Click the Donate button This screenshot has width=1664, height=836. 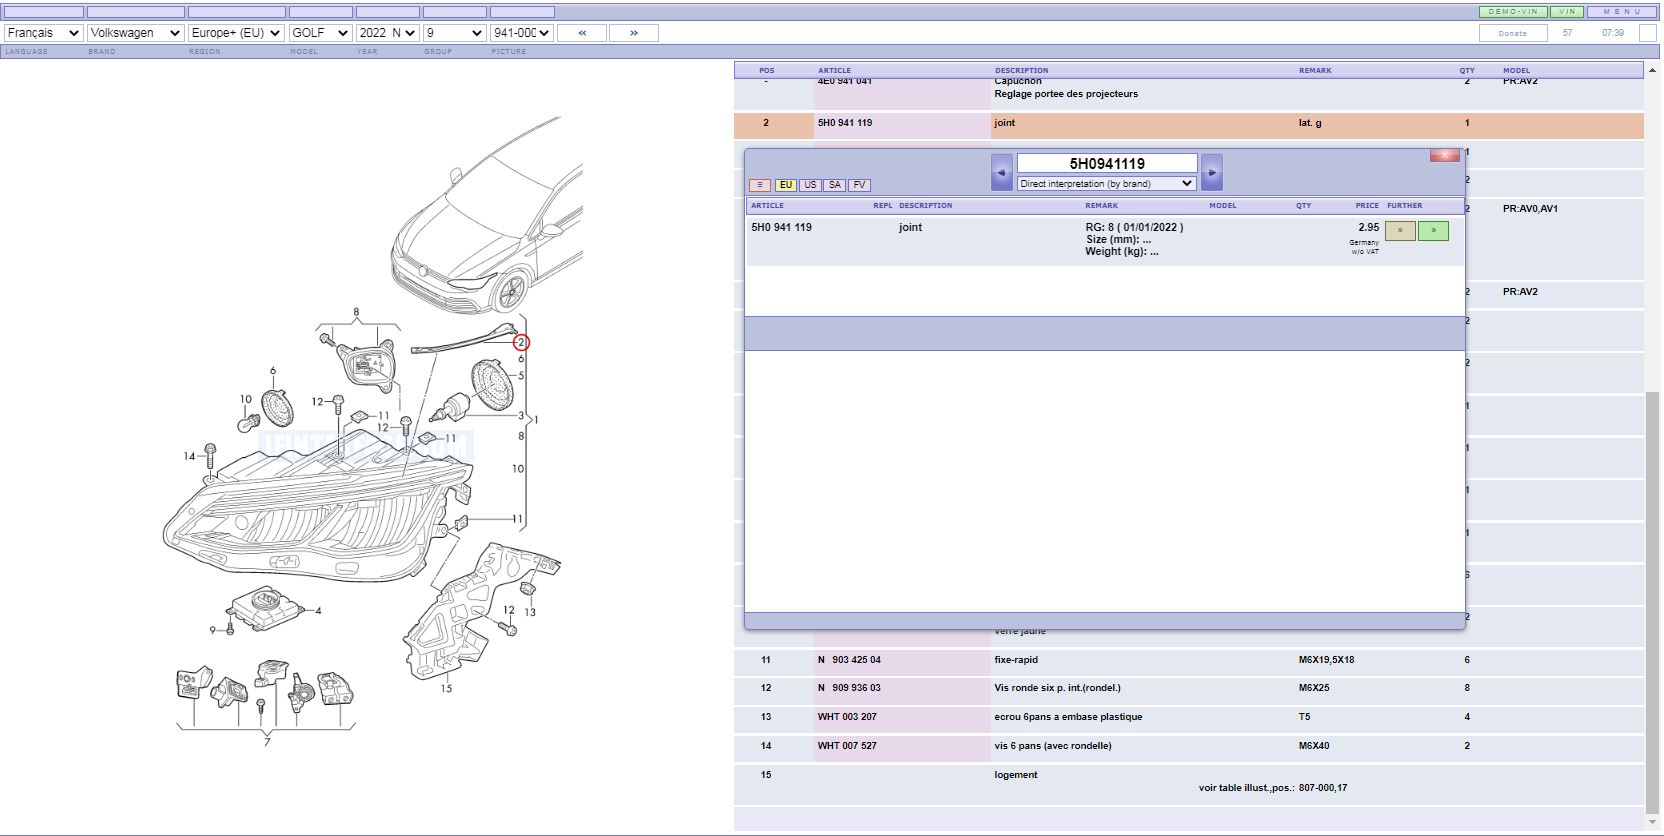1513,33
